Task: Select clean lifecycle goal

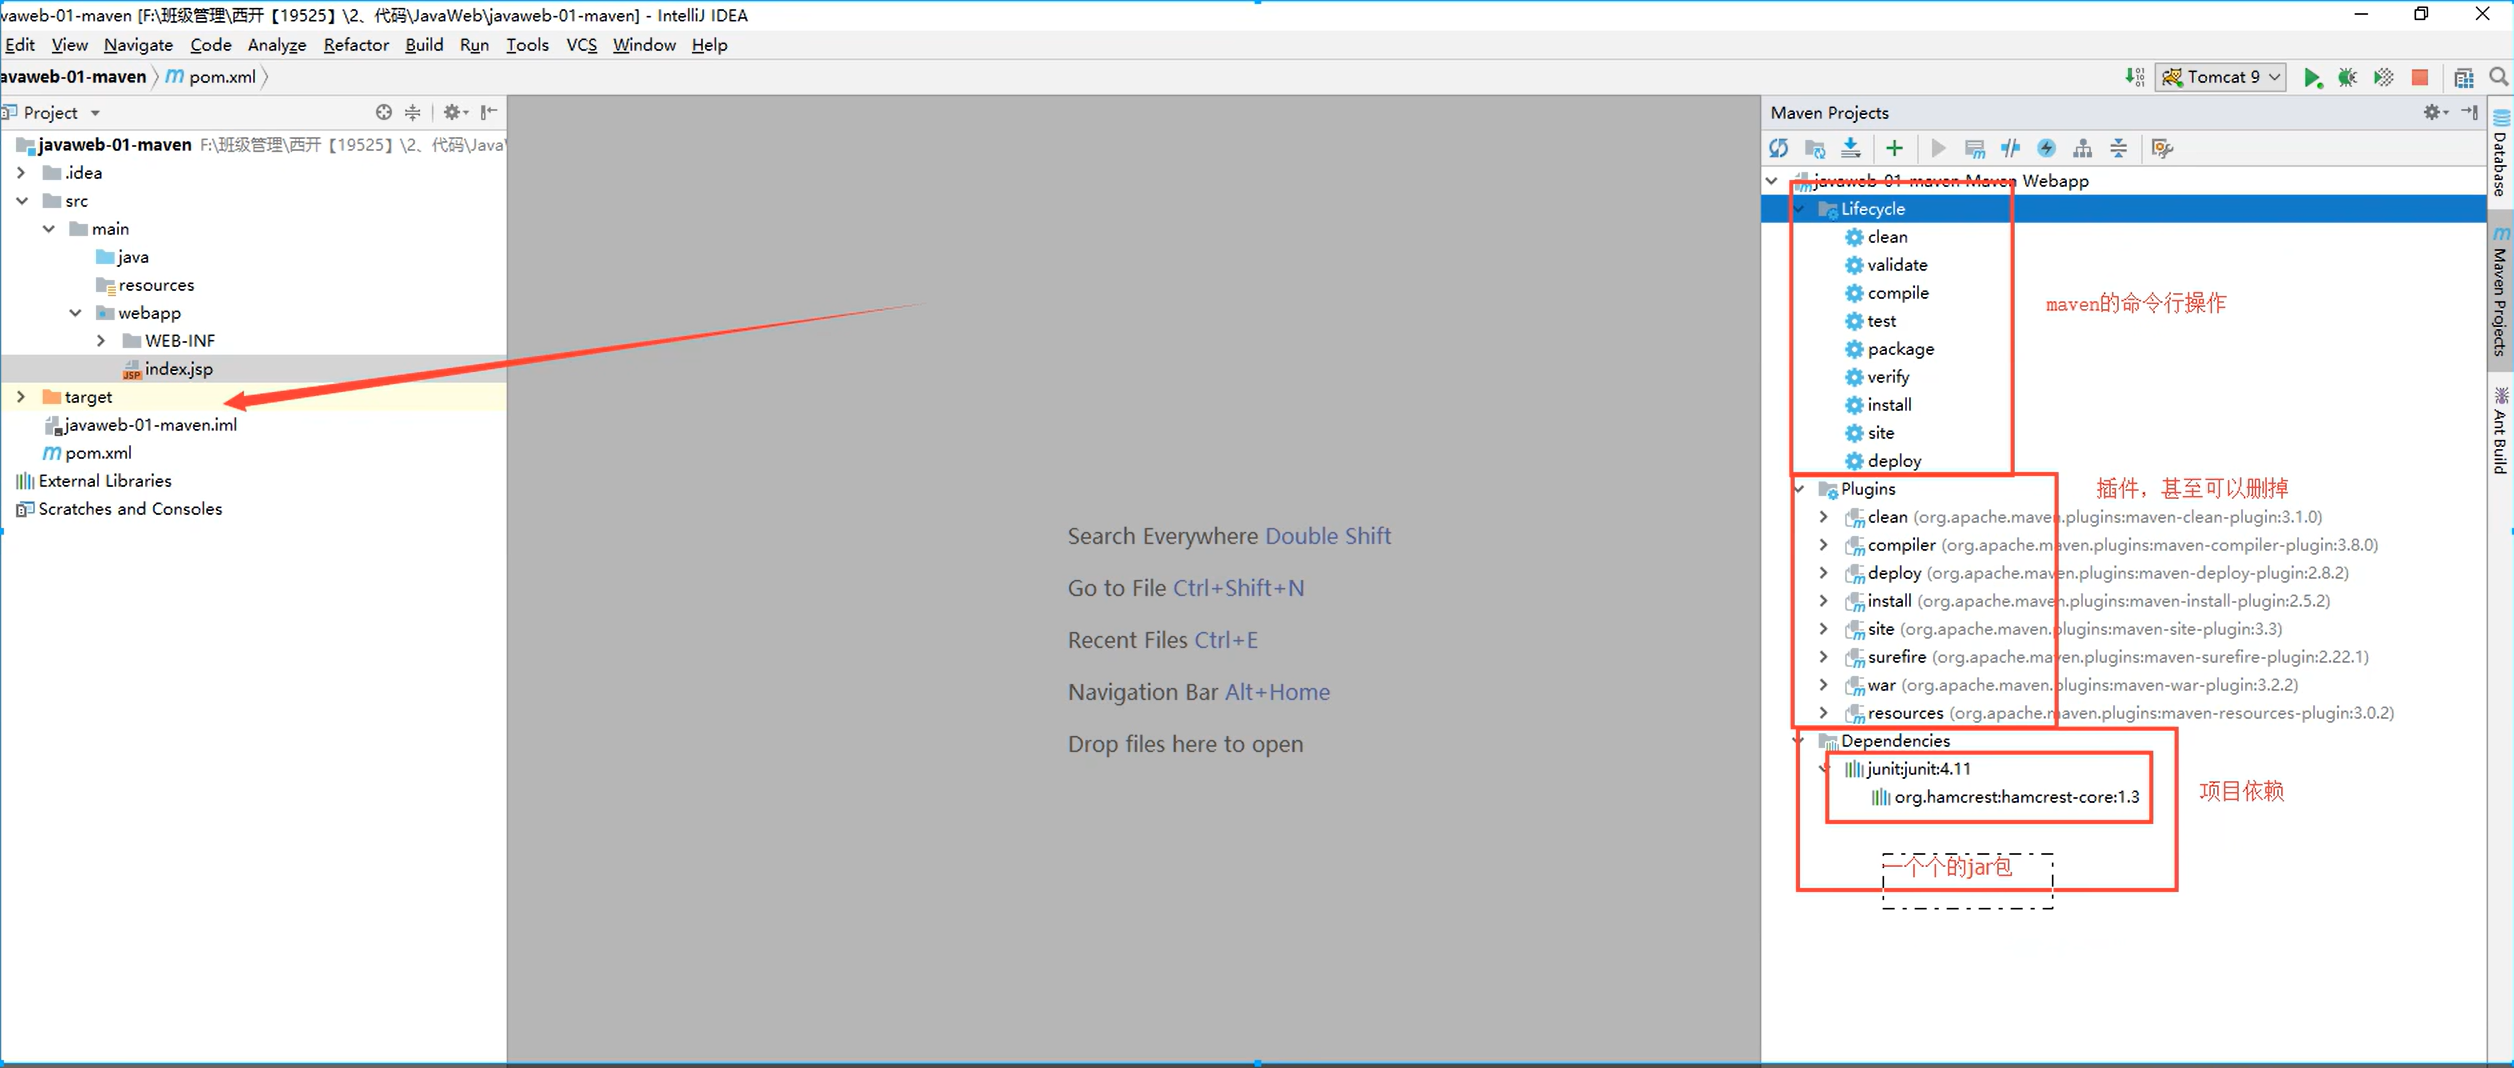Action: [1876, 236]
